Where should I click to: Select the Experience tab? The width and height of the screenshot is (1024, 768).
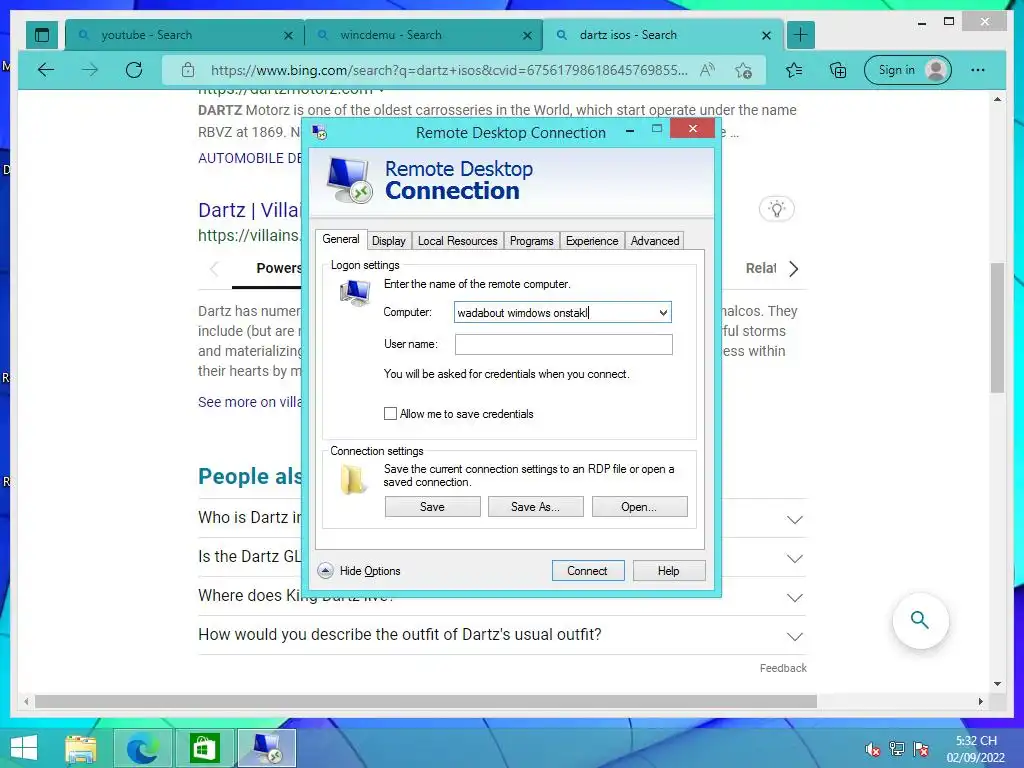point(592,241)
